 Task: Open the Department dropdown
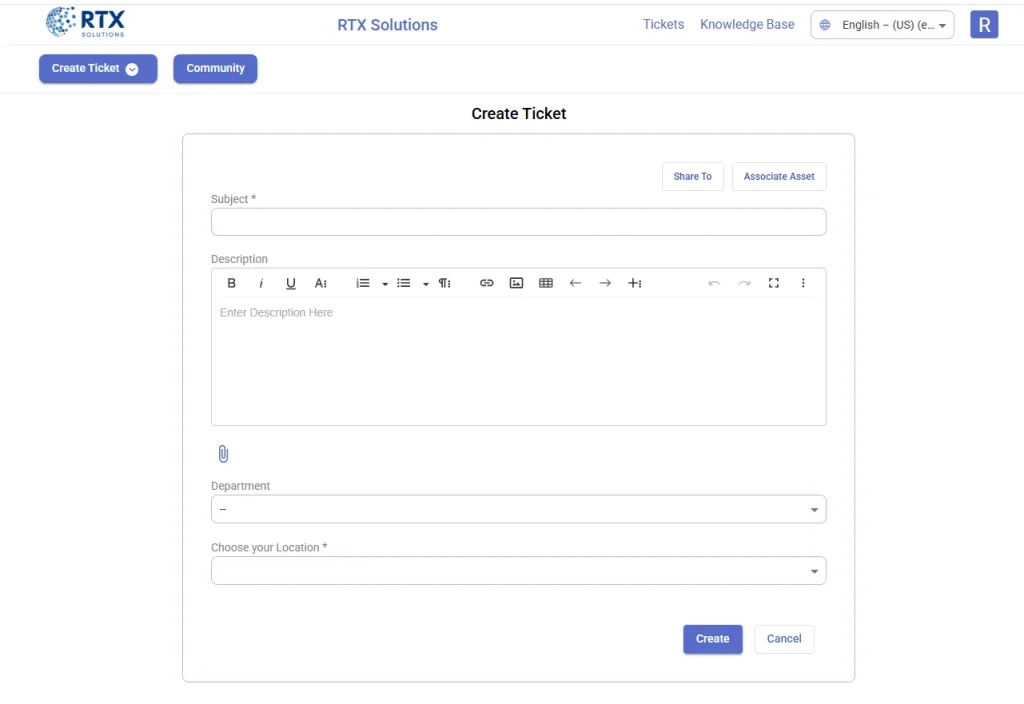click(518, 509)
